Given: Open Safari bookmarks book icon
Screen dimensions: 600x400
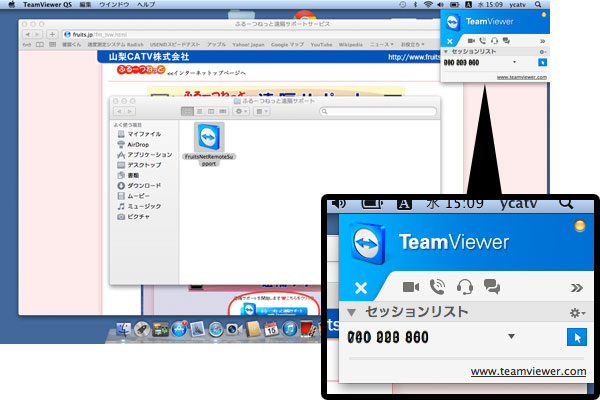Looking at the screenshot, I should pyautogui.click(x=40, y=45).
